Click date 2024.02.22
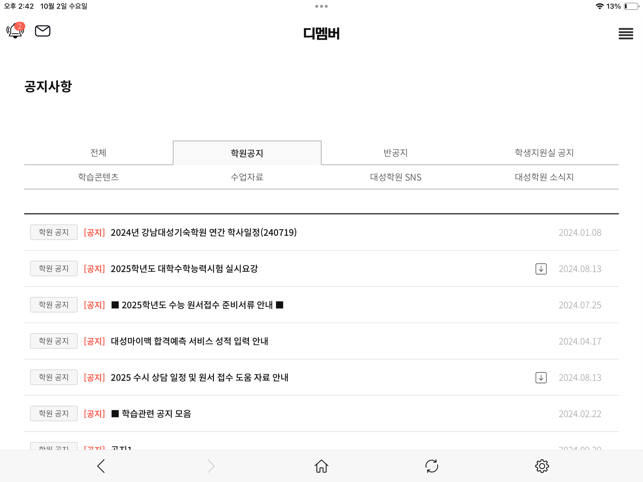 pyautogui.click(x=580, y=413)
